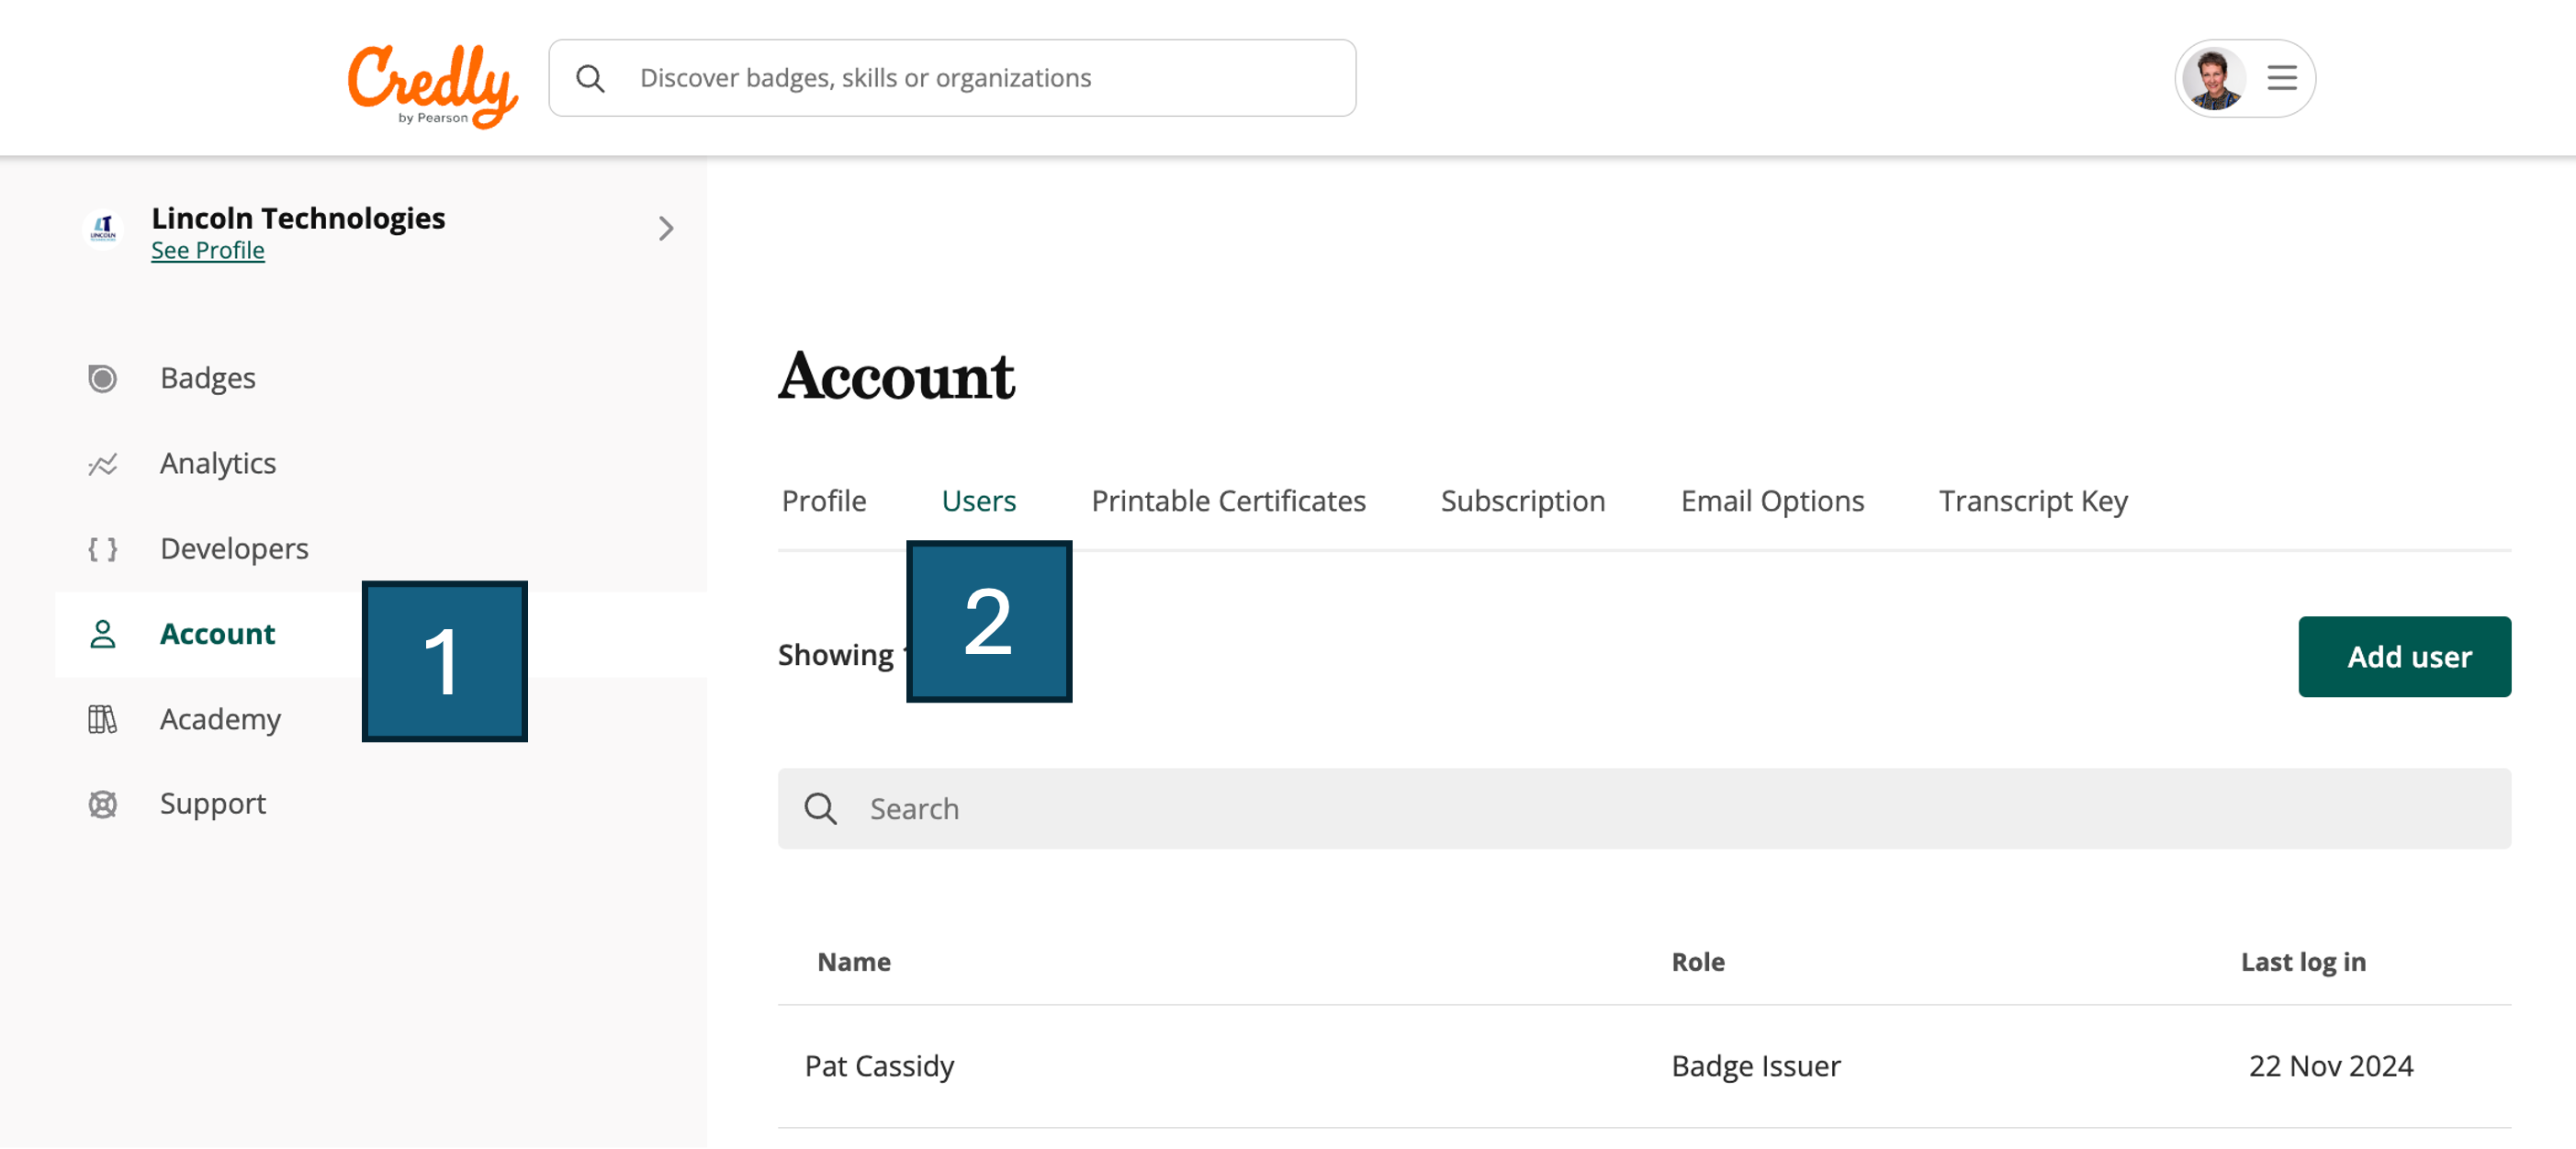Image resolution: width=2576 pixels, height=1149 pixels.
Task: Click the magnifier icon in users search
Action: [x=820, y=808]
